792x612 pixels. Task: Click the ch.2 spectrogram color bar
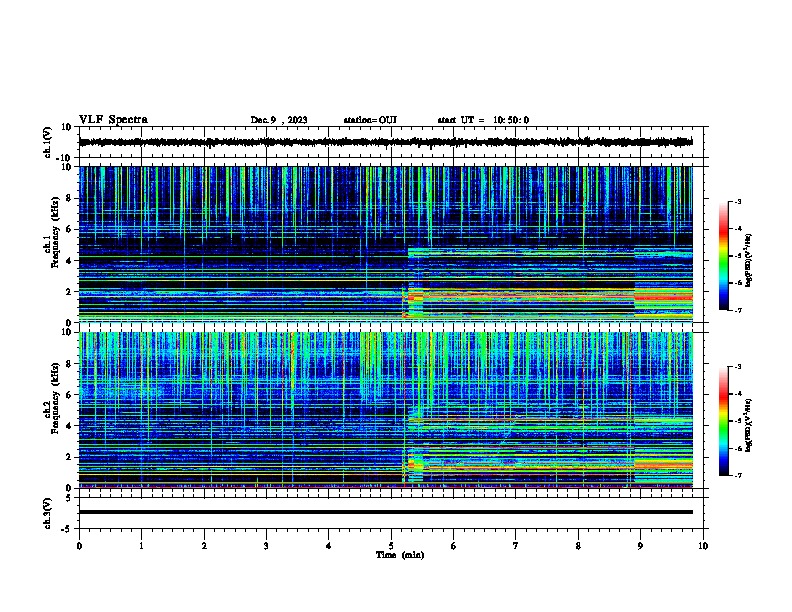[724, 421]
